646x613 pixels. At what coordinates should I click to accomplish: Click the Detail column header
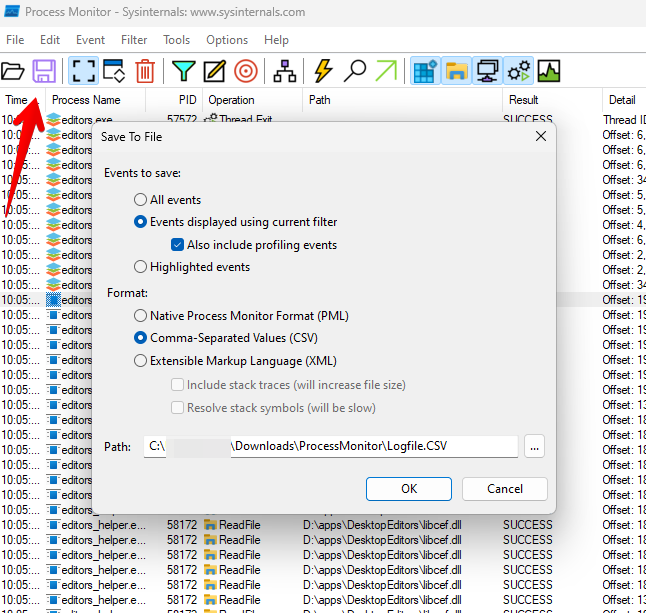click(624, 100)
